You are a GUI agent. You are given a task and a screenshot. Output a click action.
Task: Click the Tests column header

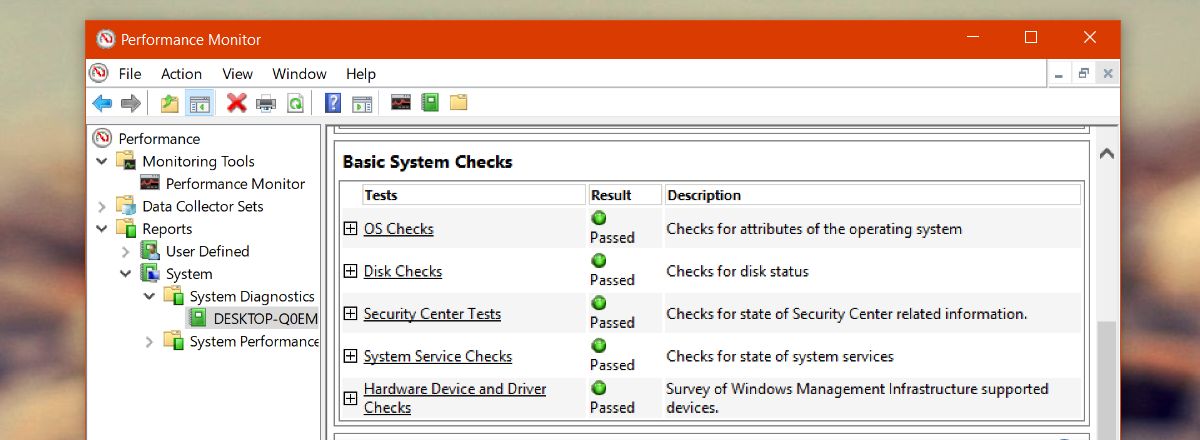tap(474, 195)
